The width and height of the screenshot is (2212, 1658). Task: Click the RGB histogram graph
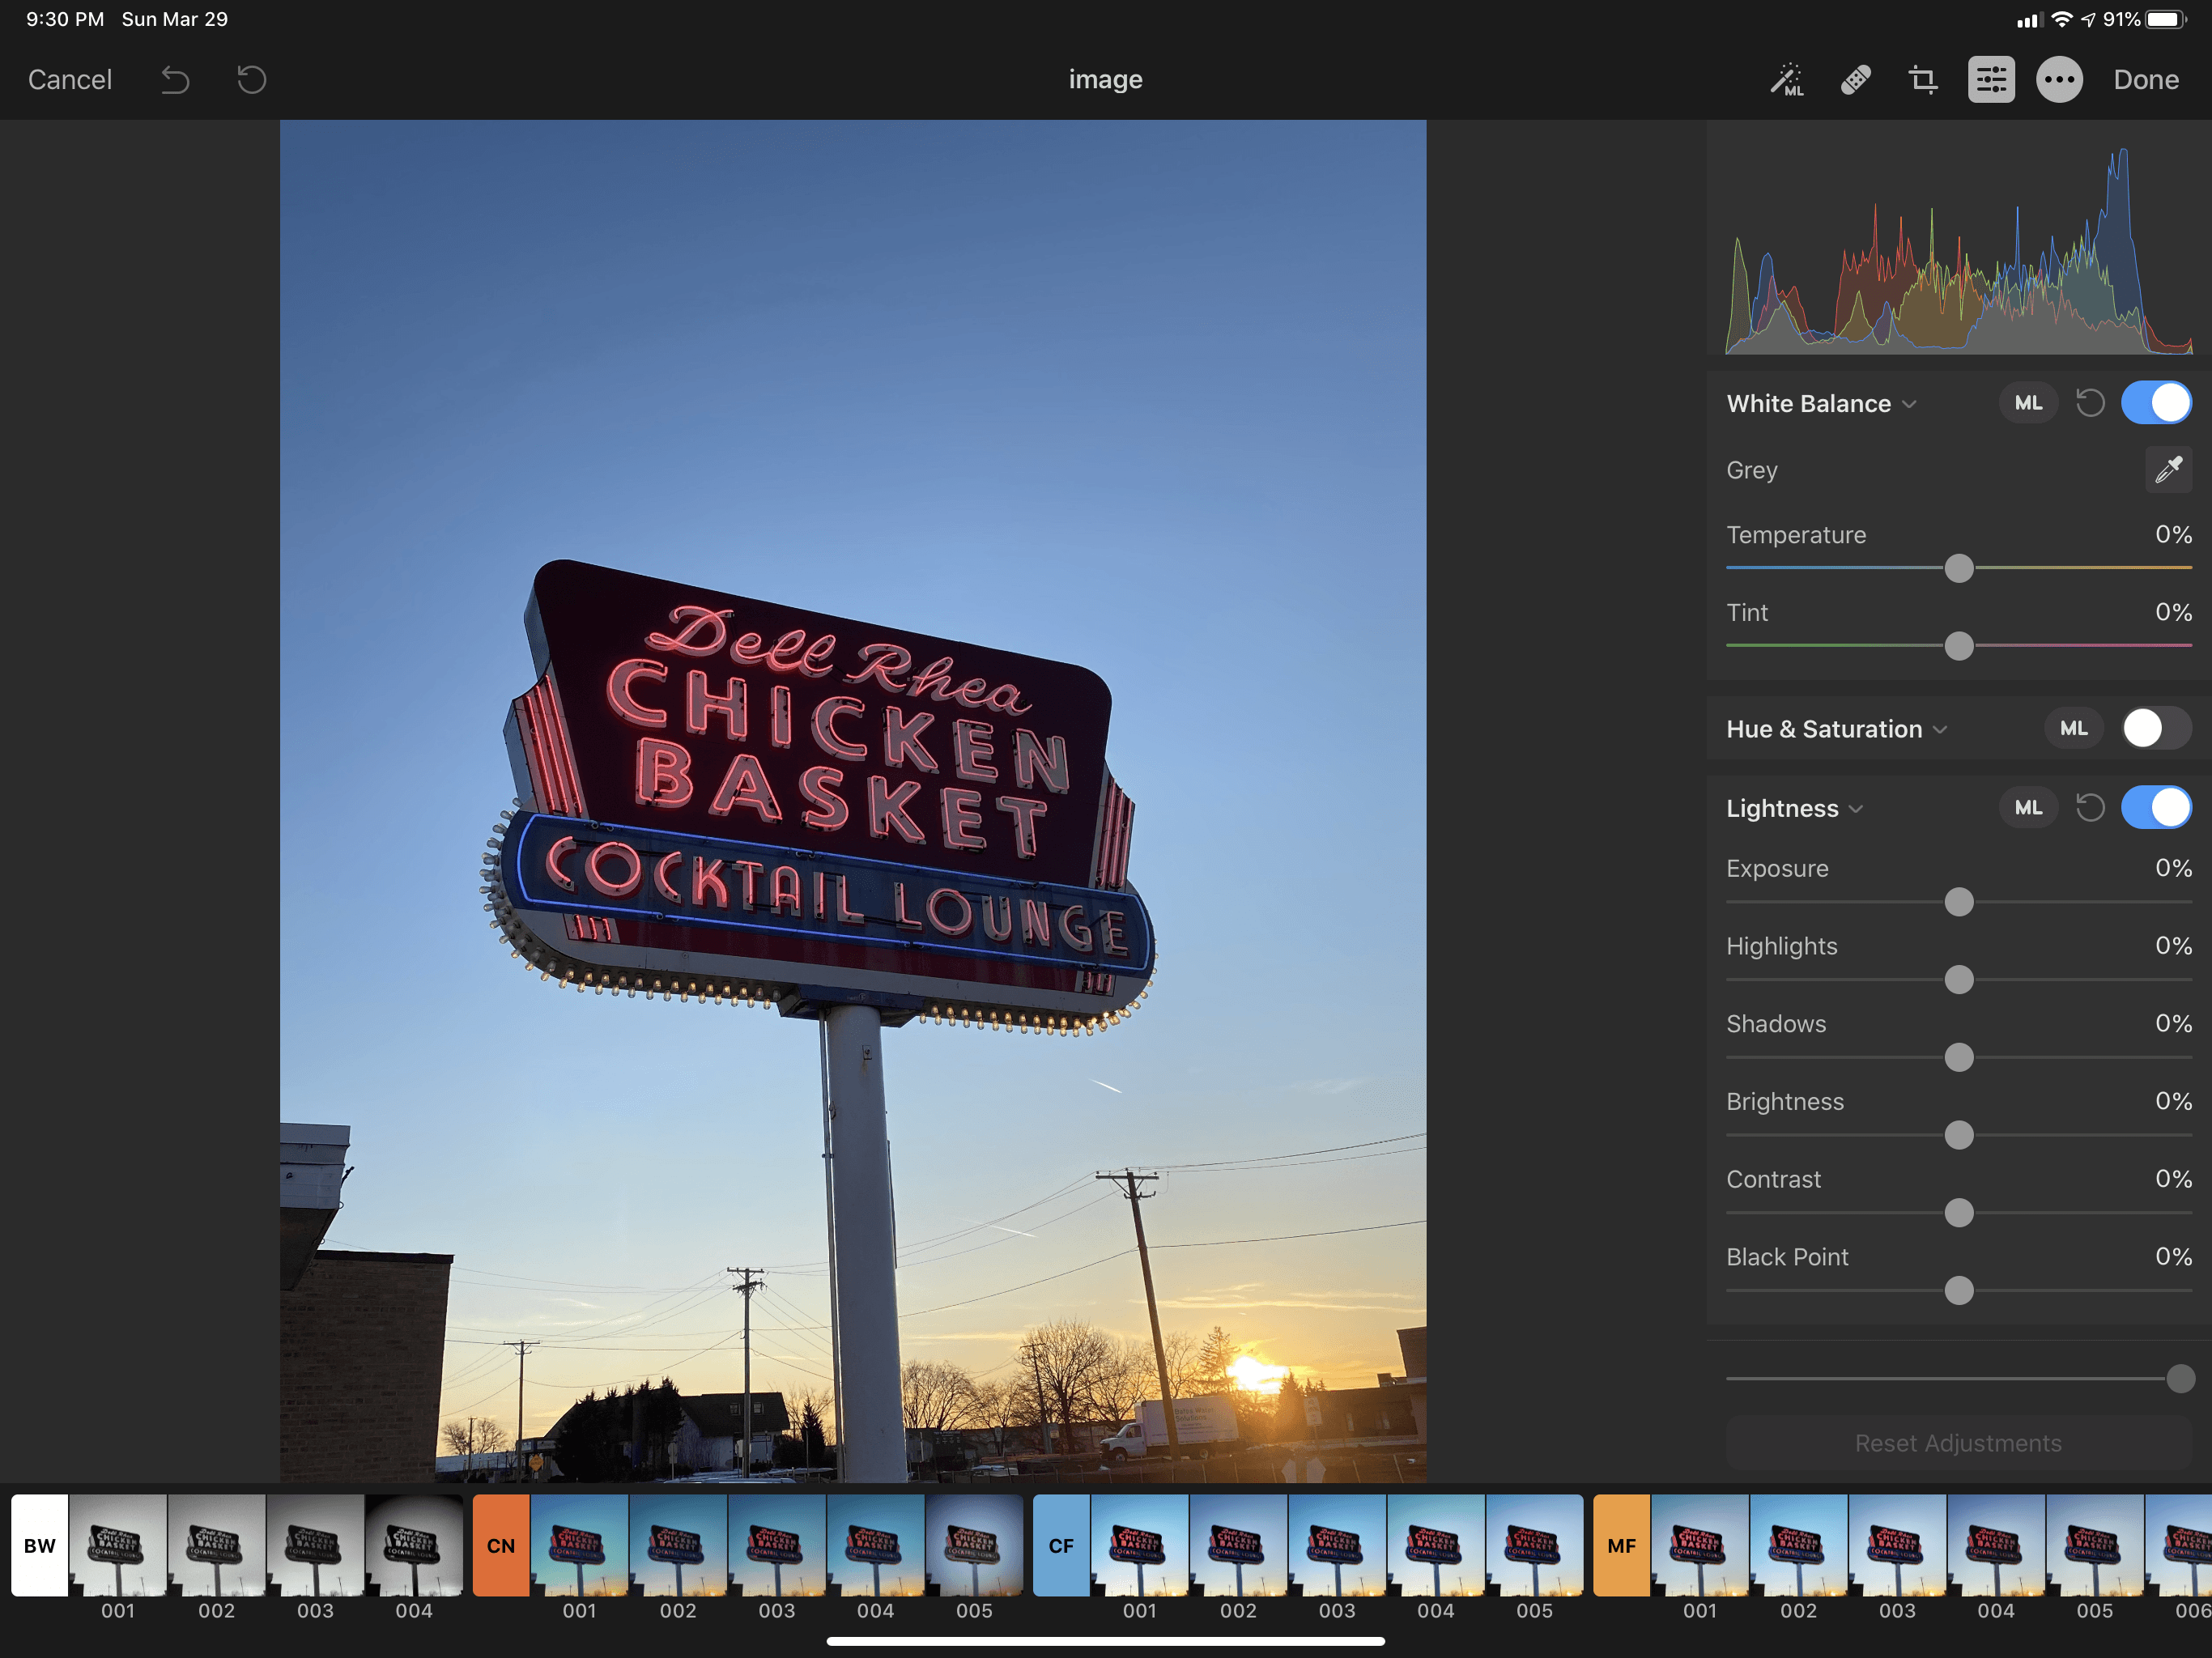1959,250
